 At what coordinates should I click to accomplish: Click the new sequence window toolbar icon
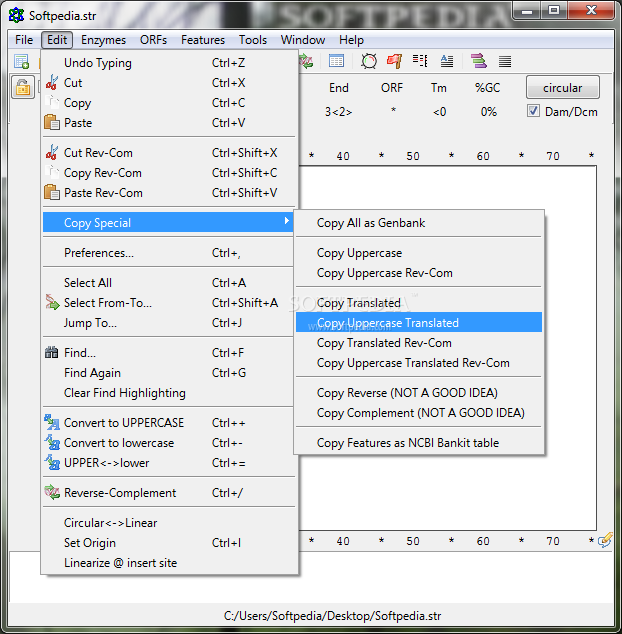(21, 61)
